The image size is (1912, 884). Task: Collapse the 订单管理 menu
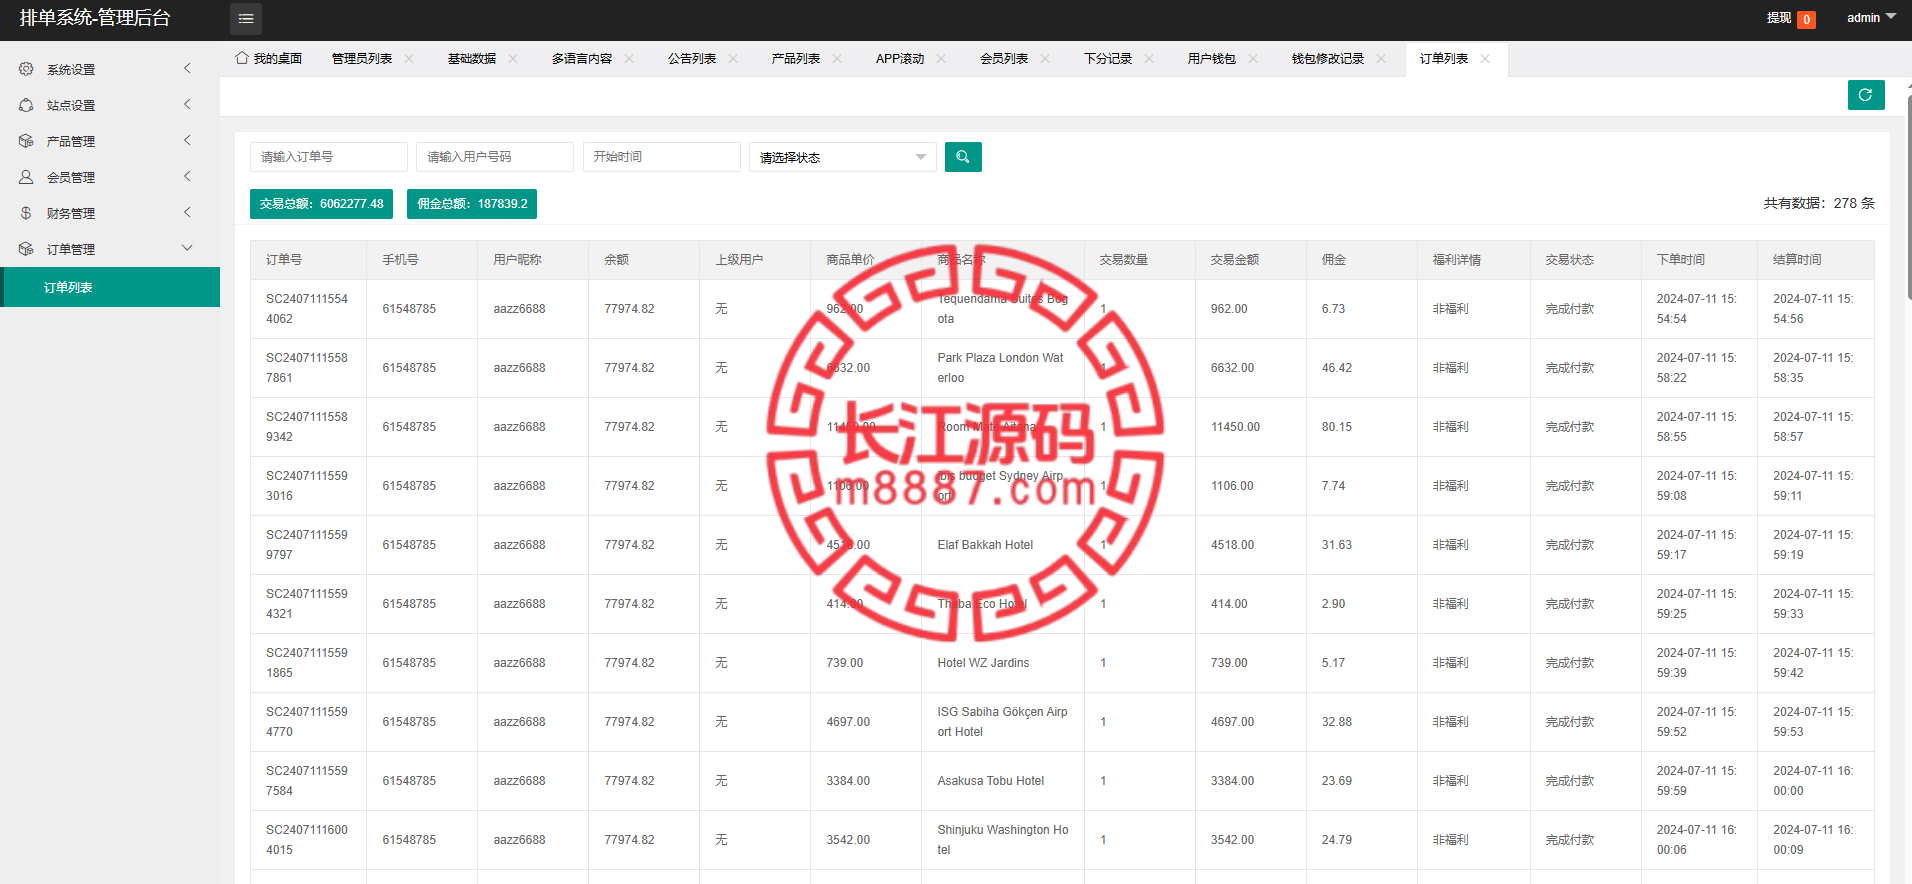tap(187, 248)
